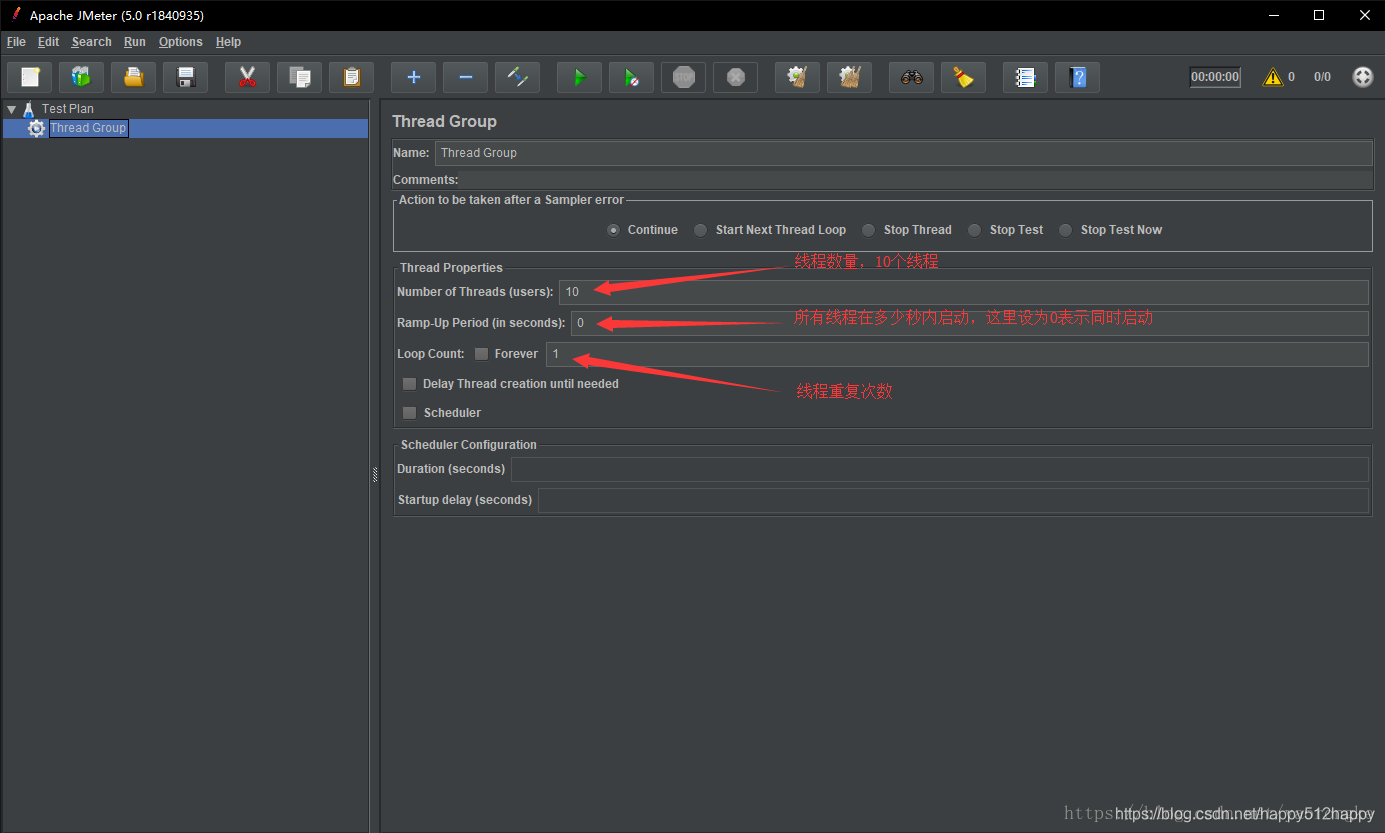This screenshot has width=1385, height=833.
Task: Open the File menu
Action: tap(16, 42)
